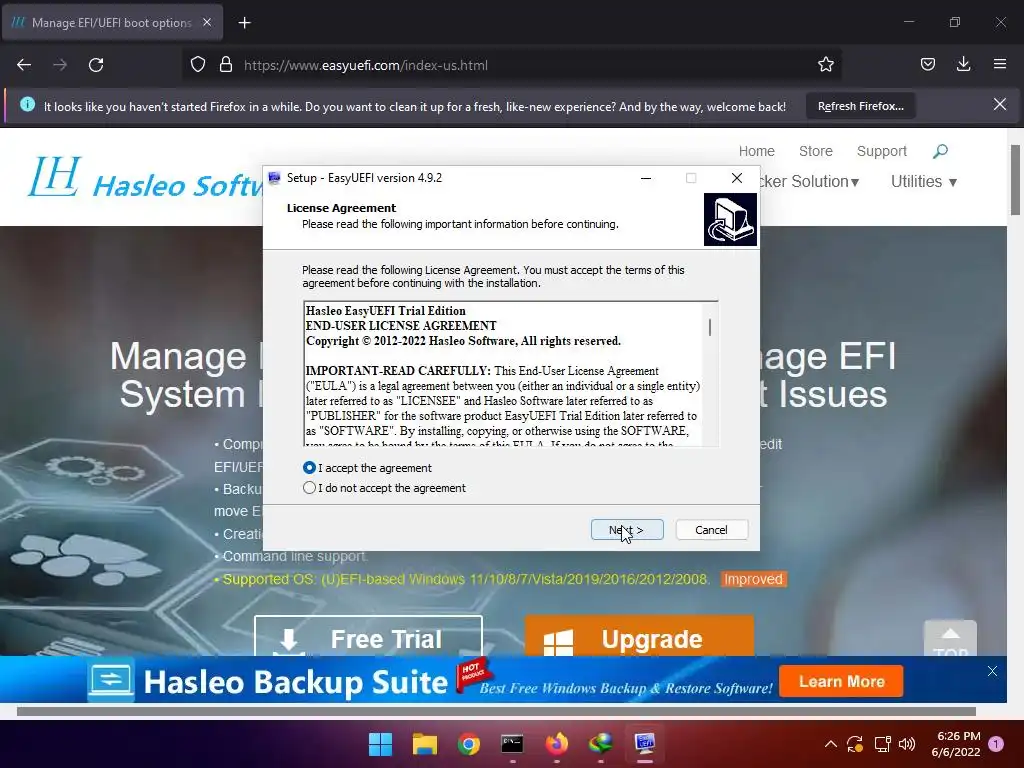Close the Manage EFI/UEFI boot options tab
The width and height of the screenshot is (1024, 768).
[207, 22]
